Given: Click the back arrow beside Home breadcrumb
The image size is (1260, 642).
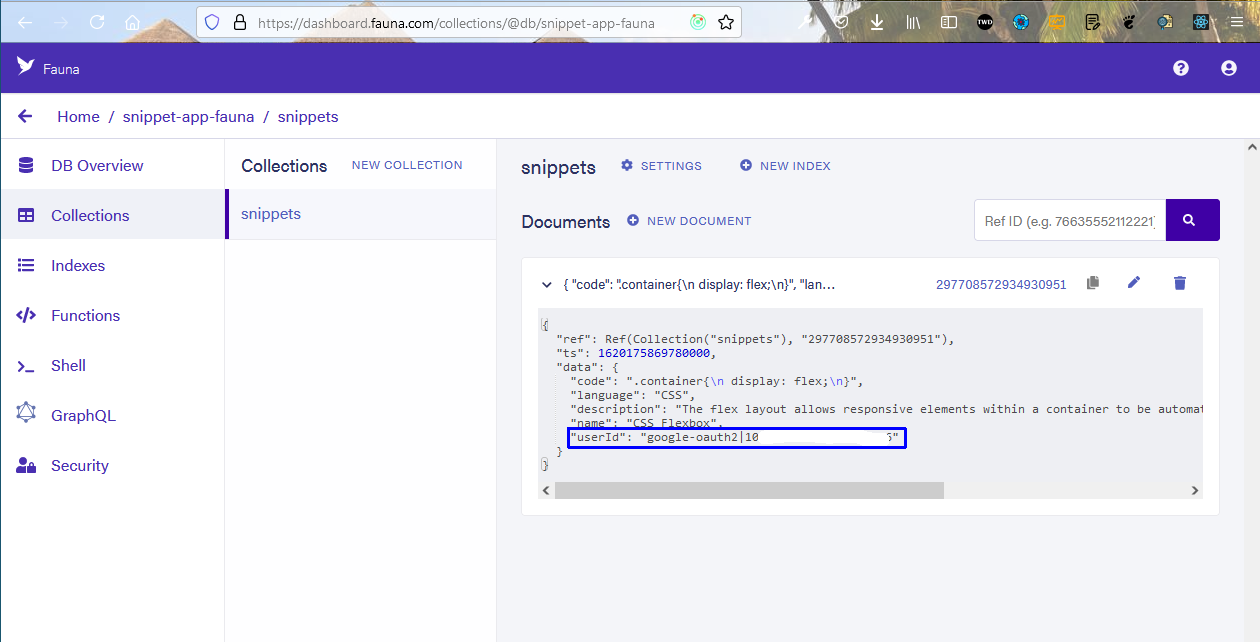Looking at the screenshot, I should pos(26,116).
